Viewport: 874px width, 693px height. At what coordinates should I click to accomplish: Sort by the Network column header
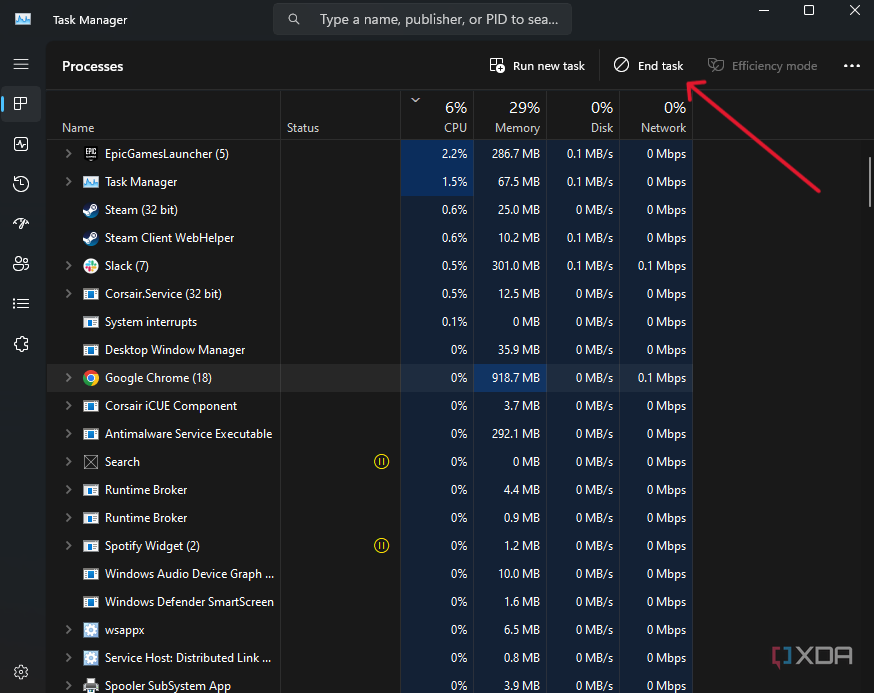(656, 115)
